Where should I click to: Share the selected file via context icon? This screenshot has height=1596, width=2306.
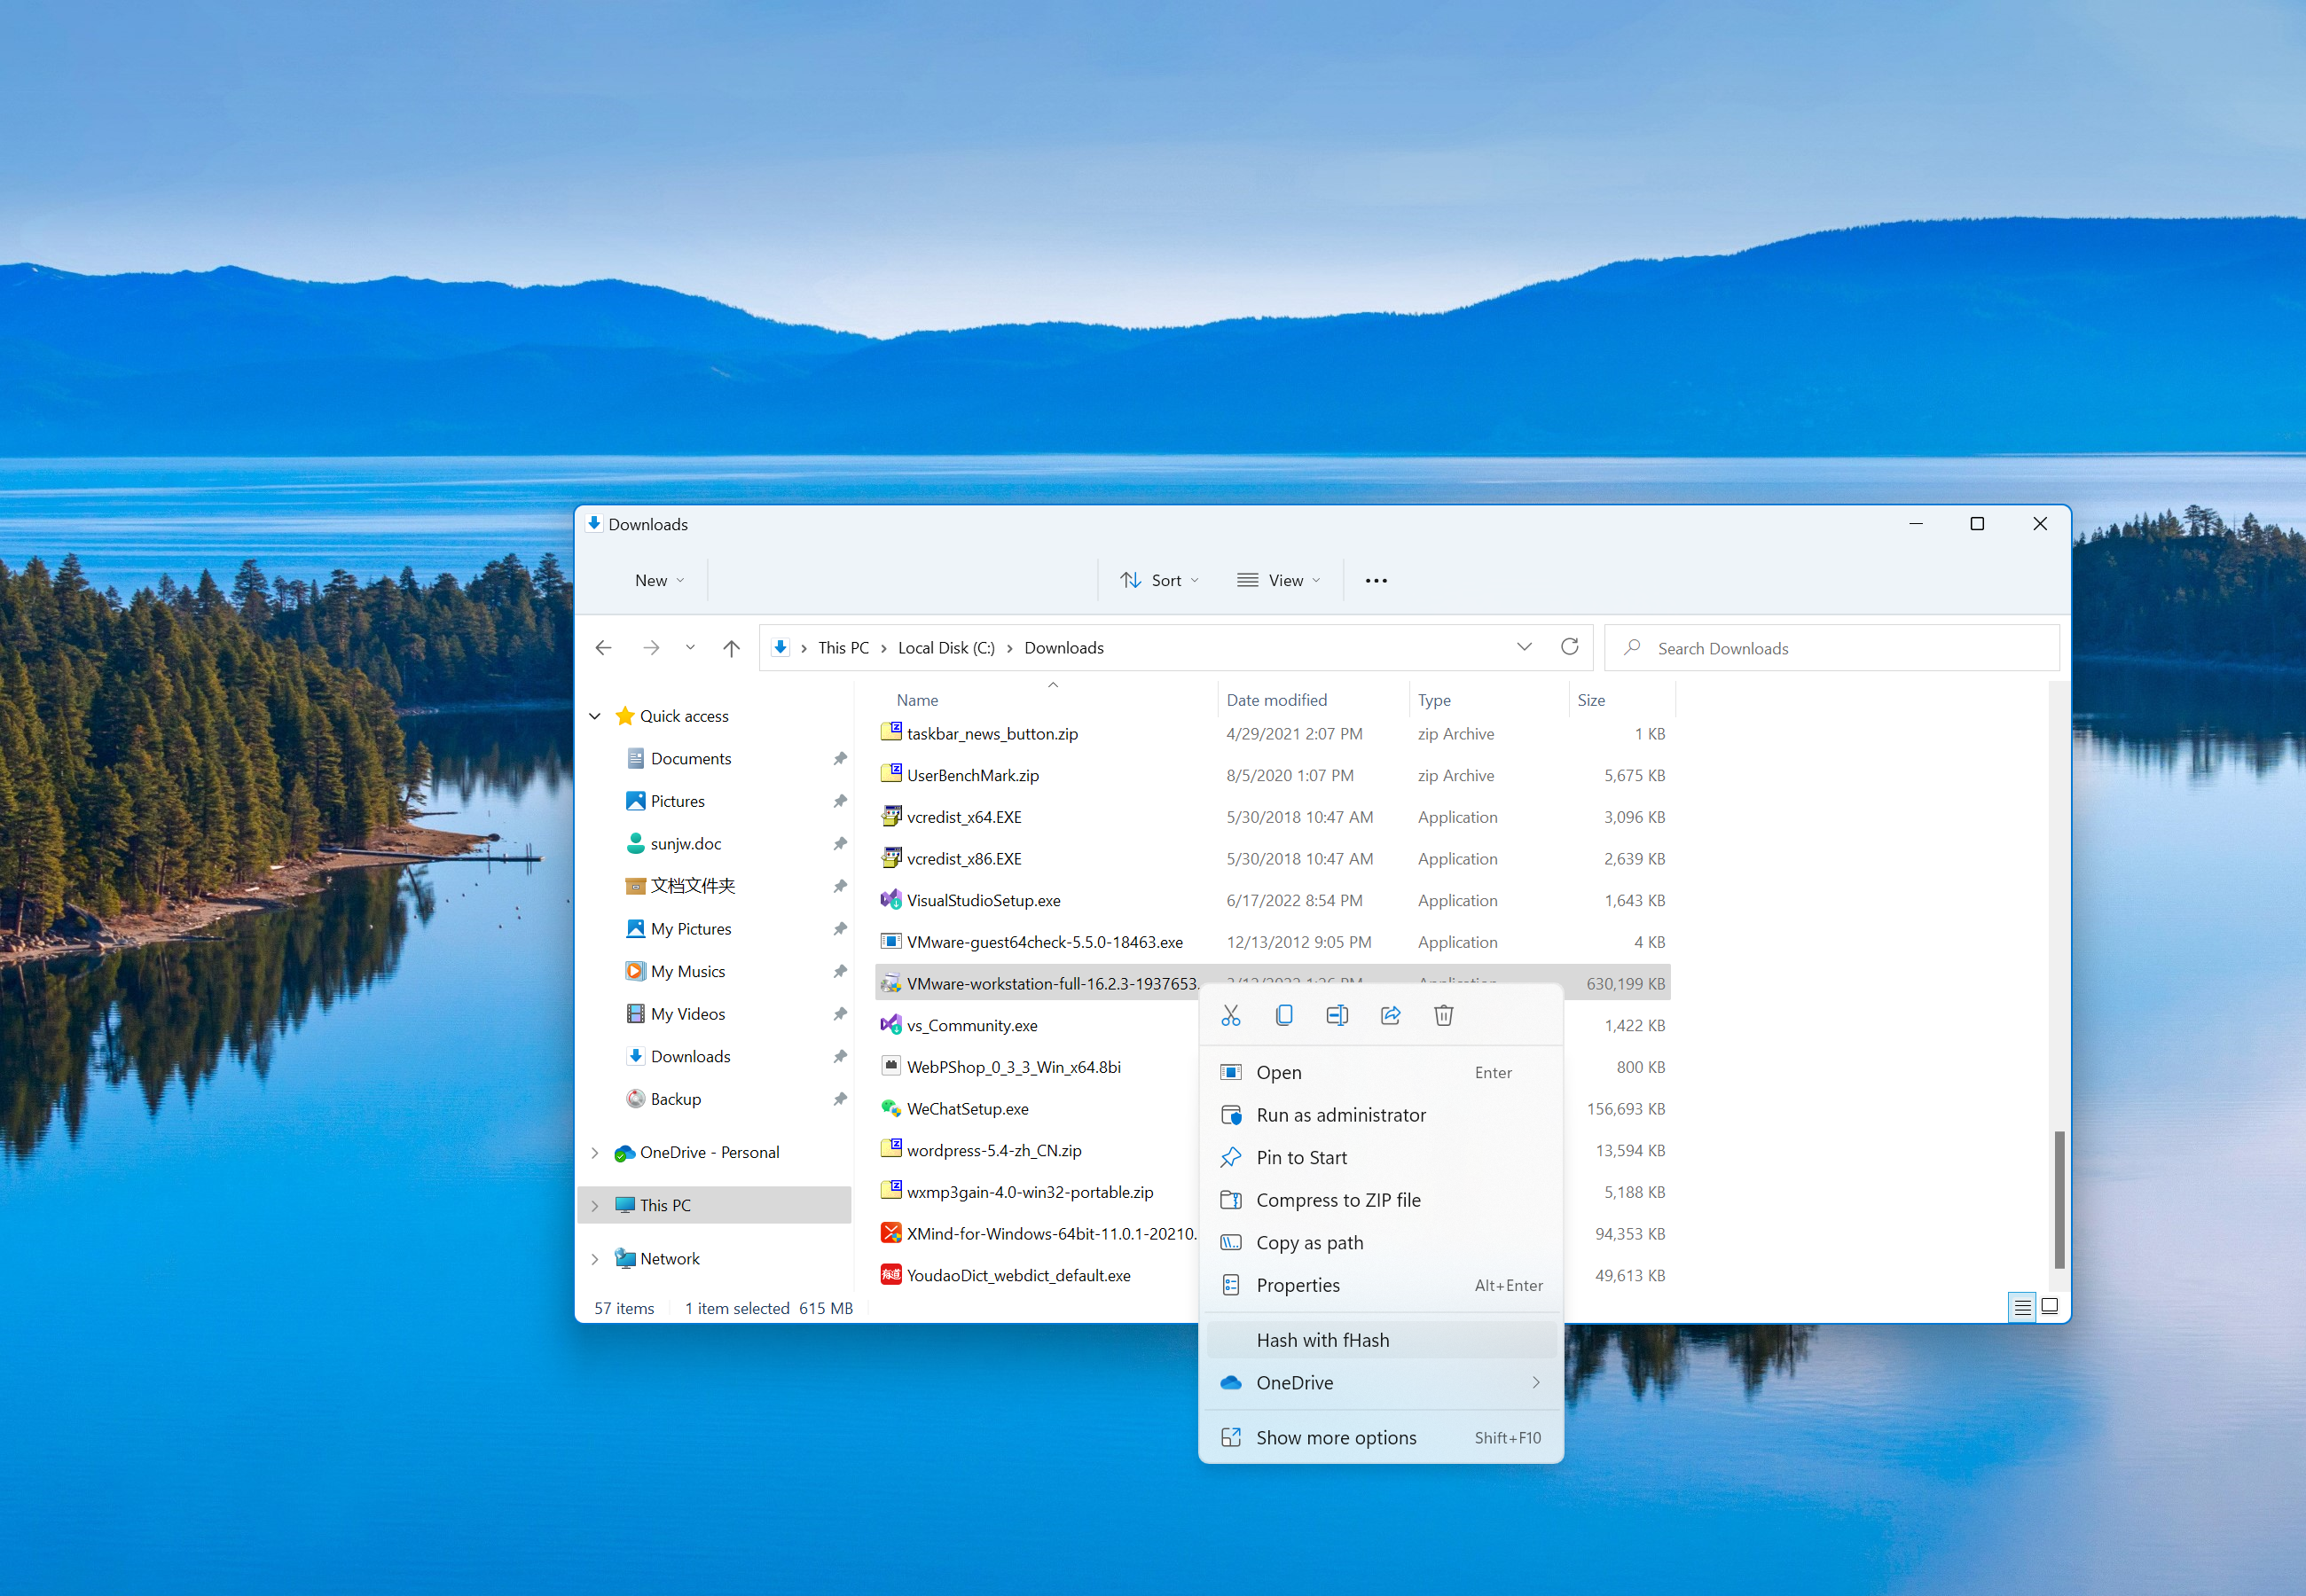coord(1390,1014)
